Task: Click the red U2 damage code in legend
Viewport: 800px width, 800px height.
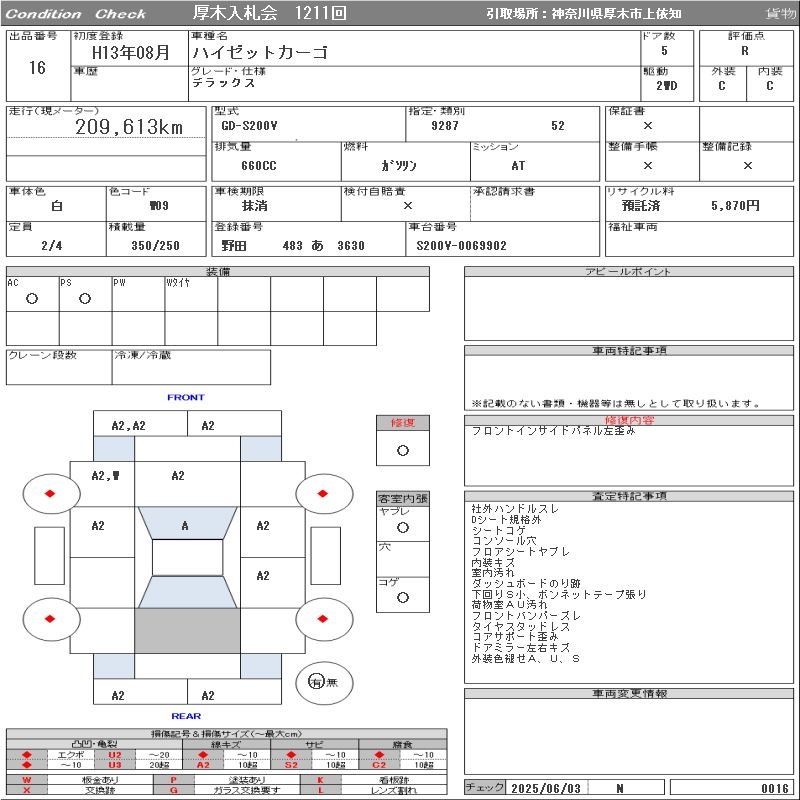Action: [x=115, y=754]
